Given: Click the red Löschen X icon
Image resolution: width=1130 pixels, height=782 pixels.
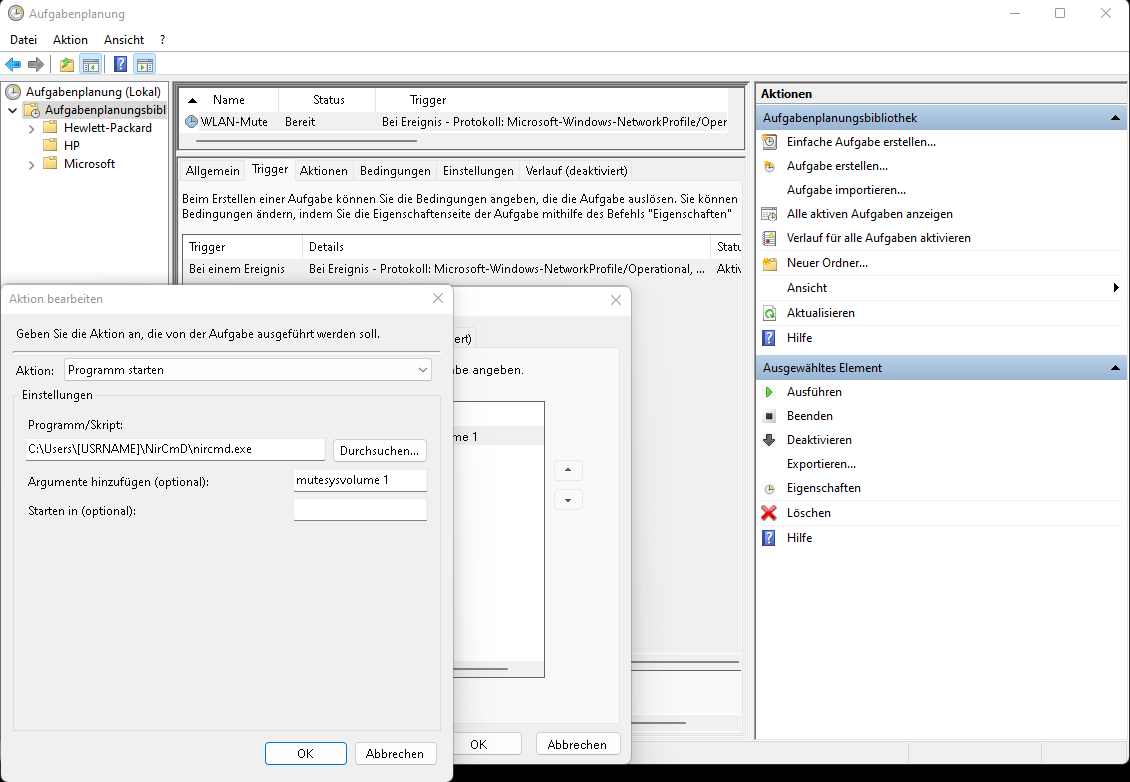Looking at the screenshot, I should [769, 513].
